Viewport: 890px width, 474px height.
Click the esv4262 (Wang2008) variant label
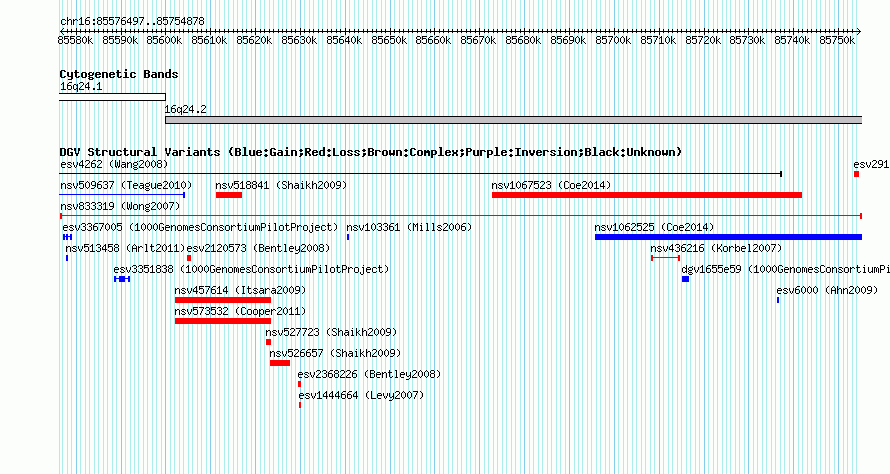click(x=114, y=165)
